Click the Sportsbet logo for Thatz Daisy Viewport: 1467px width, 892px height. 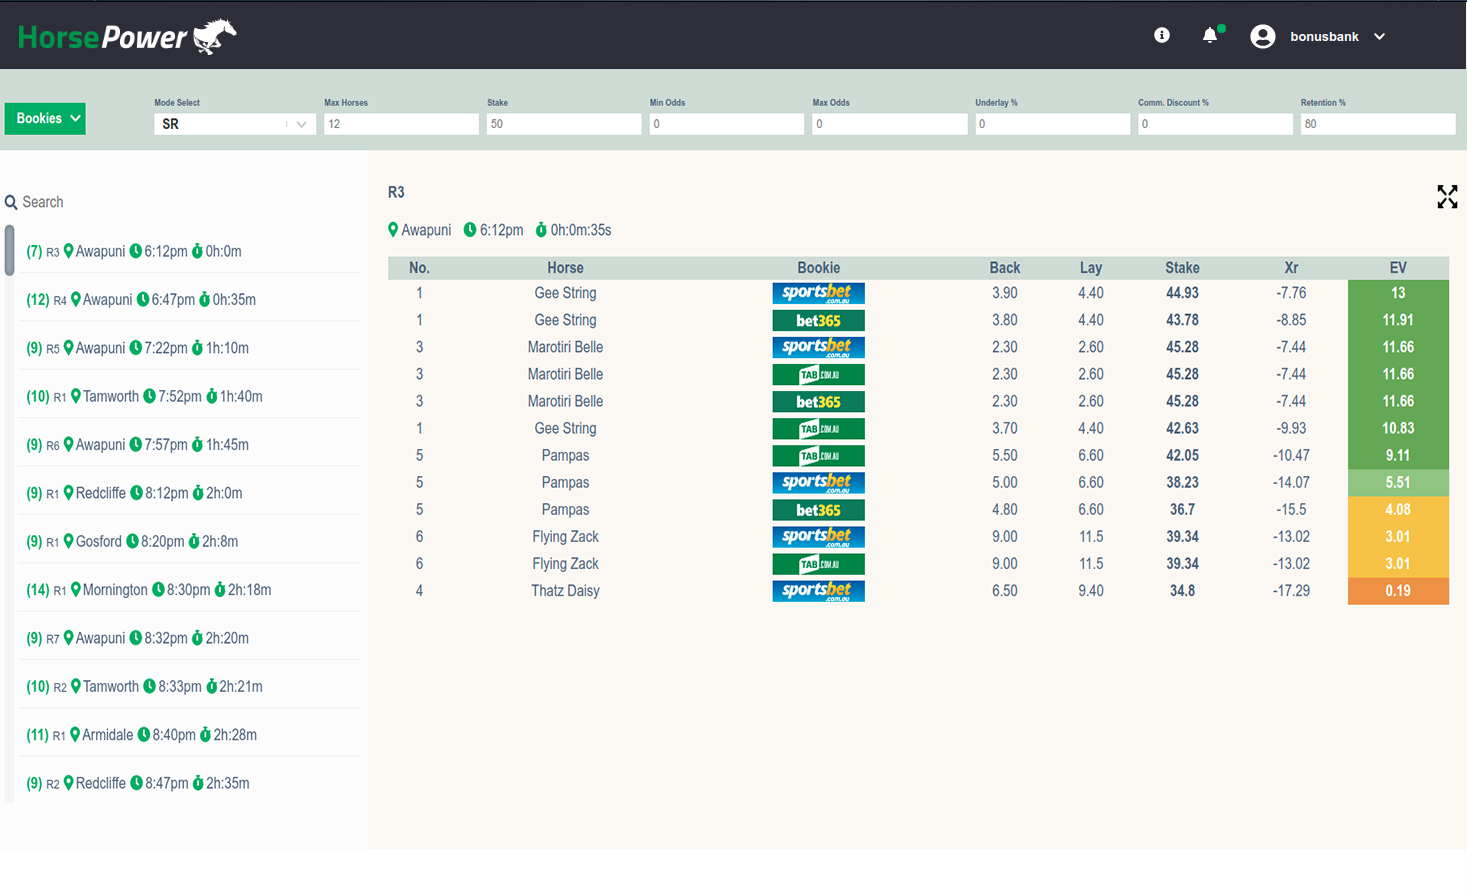818,590
